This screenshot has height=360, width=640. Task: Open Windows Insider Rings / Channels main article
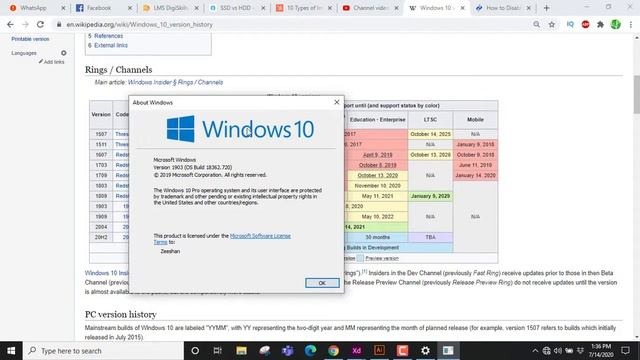[176, 82]
